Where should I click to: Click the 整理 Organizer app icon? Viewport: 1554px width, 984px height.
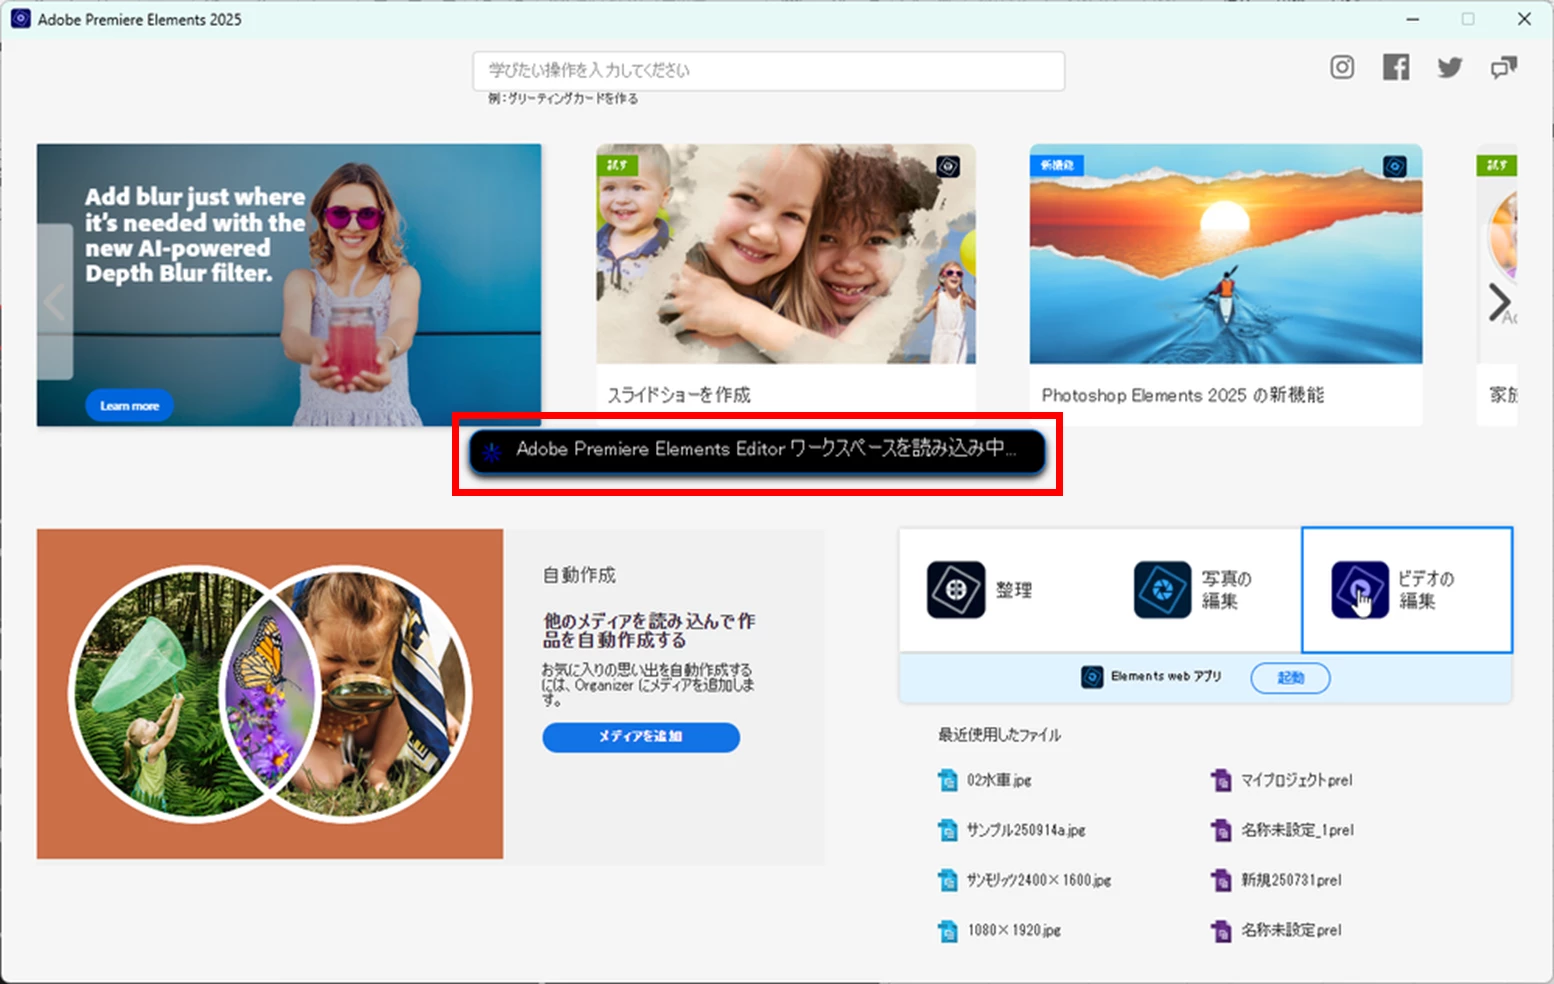coord(956,590)
